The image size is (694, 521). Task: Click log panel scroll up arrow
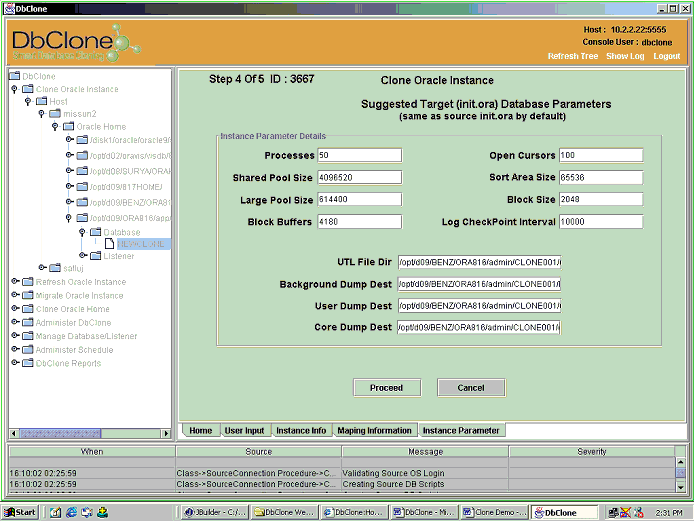tap(681, 462)
